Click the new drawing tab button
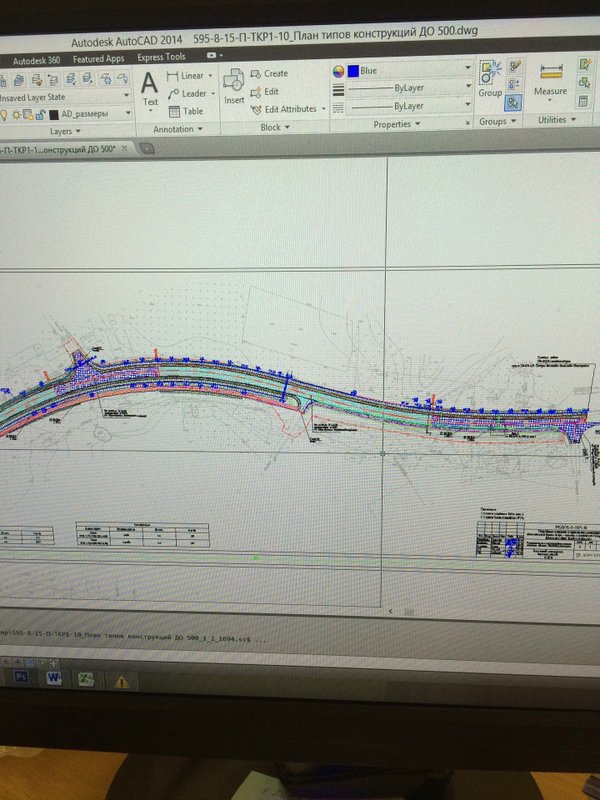The image size is (600, 800). coord(147,148)
